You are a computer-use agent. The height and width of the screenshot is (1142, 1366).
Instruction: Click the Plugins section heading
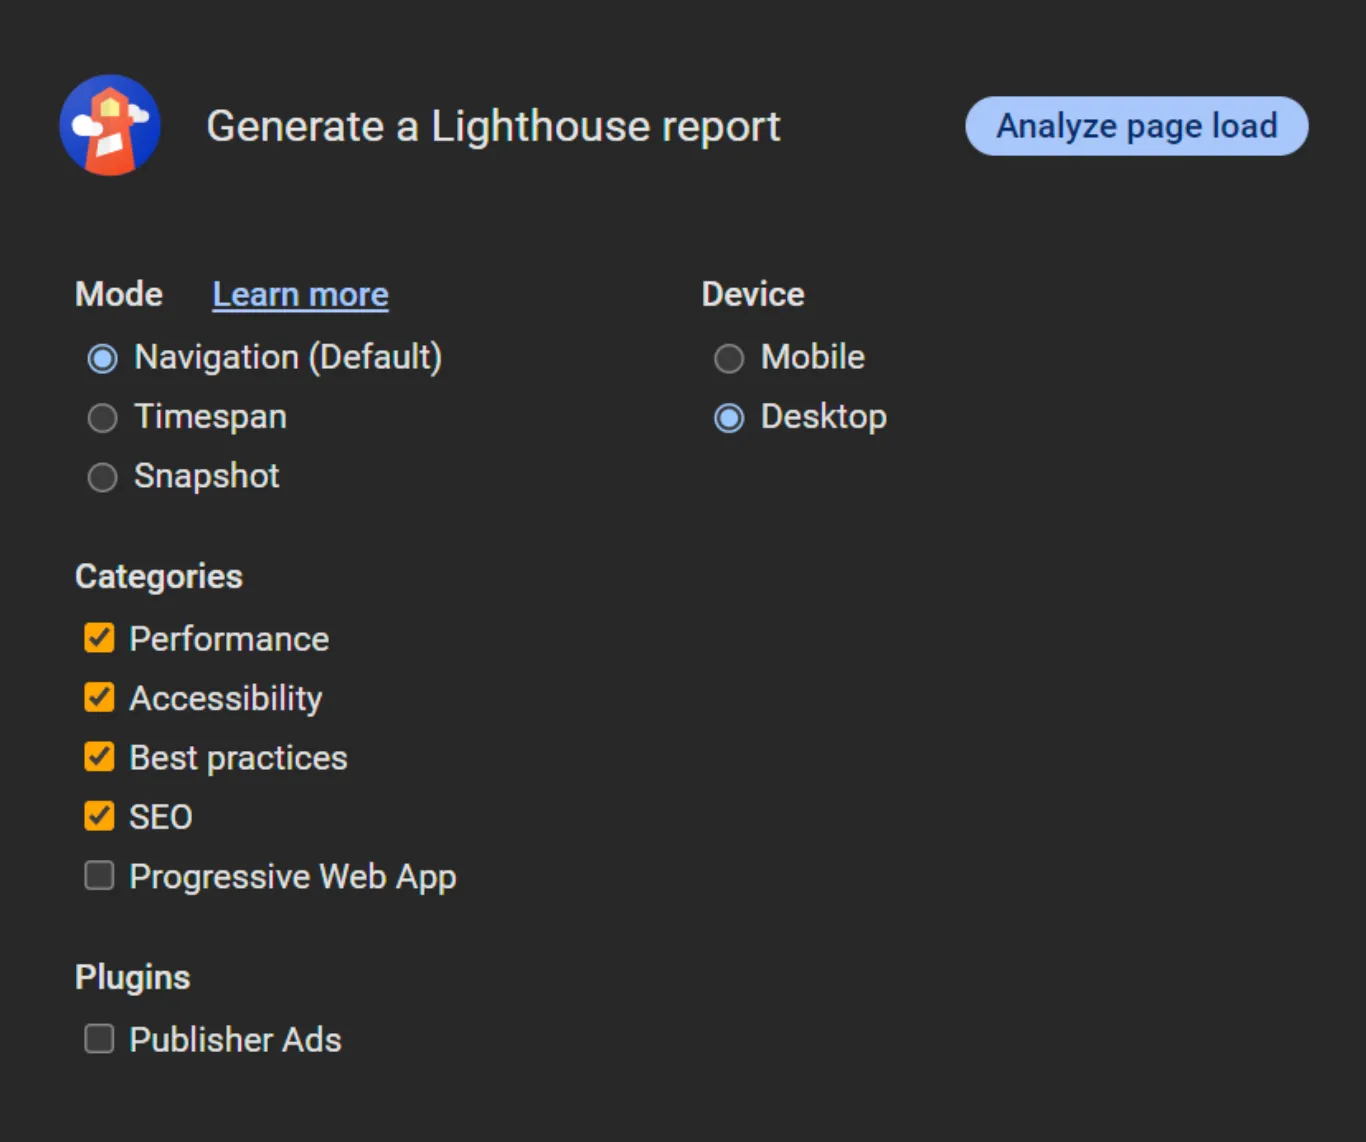click(132, 977)
